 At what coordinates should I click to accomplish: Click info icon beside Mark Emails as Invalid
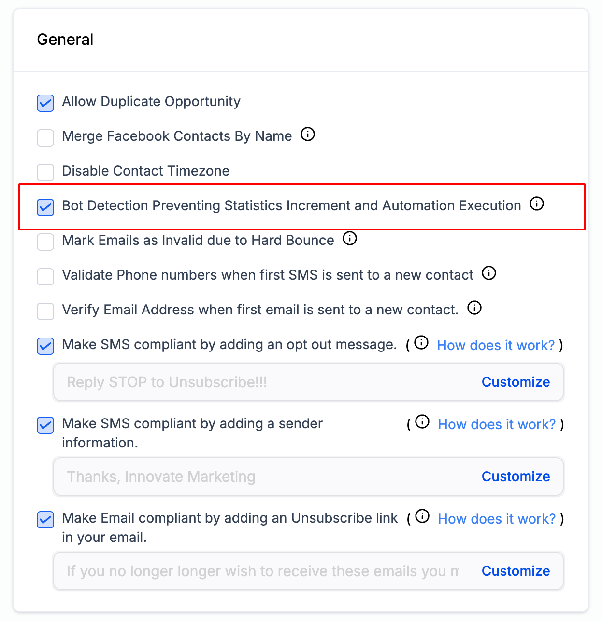[350, 238]
